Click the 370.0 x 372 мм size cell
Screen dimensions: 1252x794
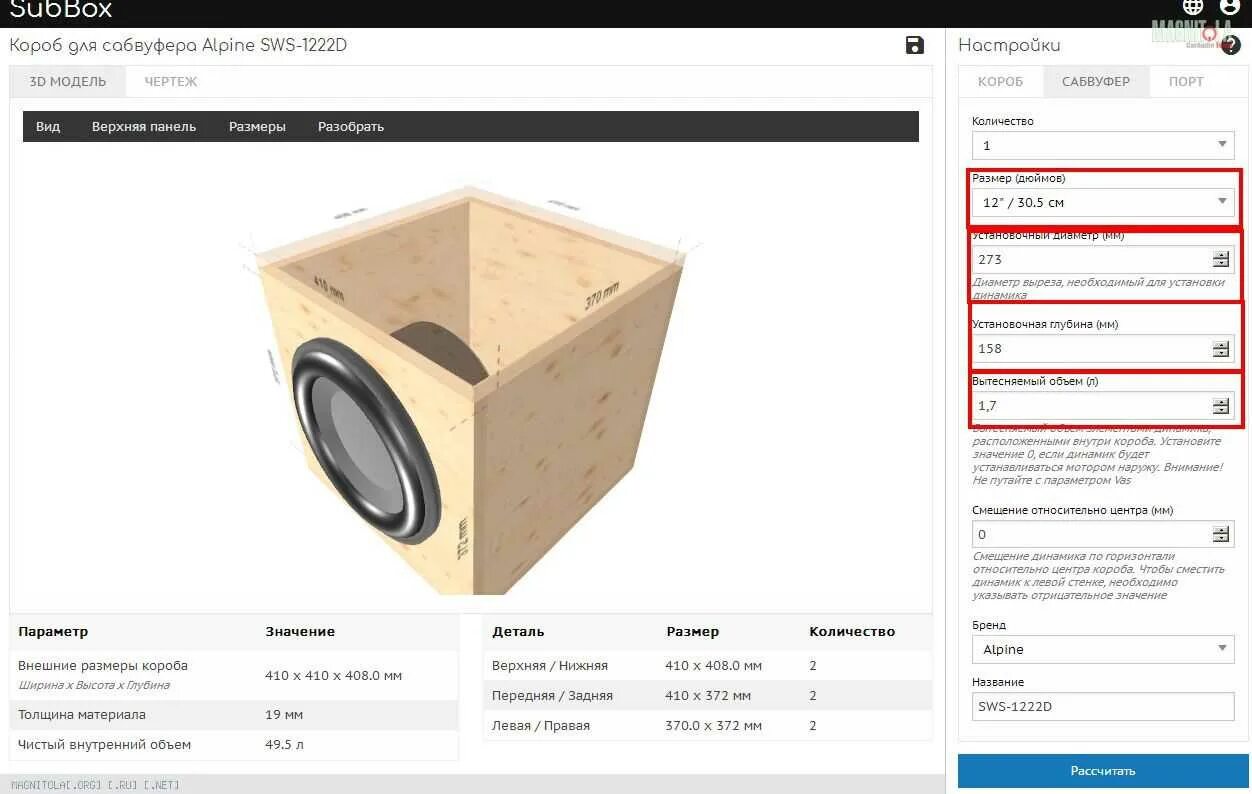(x=713, y=725)
